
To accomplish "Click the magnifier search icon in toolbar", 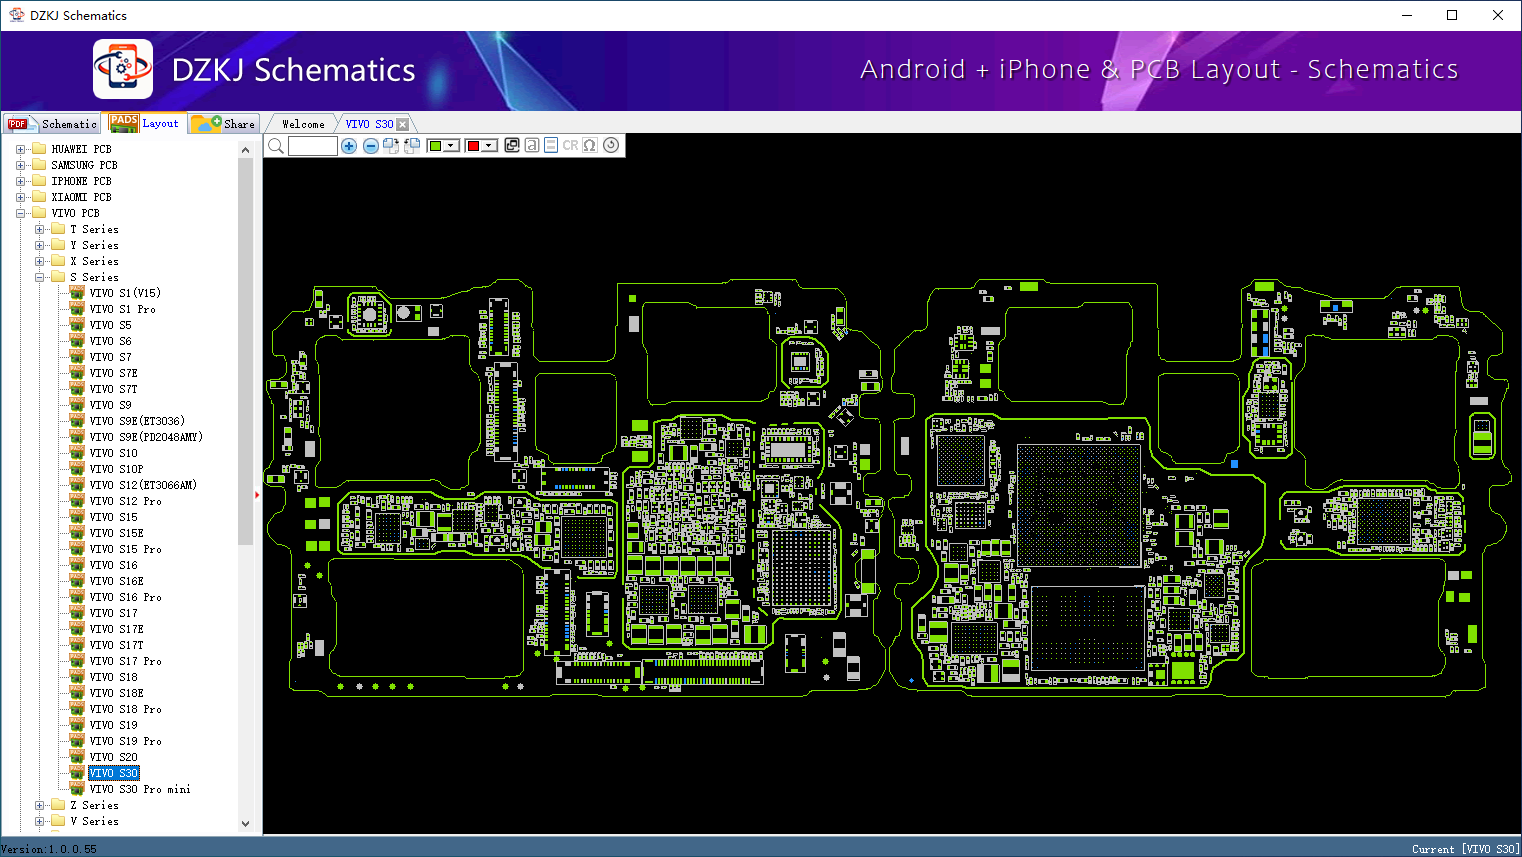I will click(x=276, y=146).
